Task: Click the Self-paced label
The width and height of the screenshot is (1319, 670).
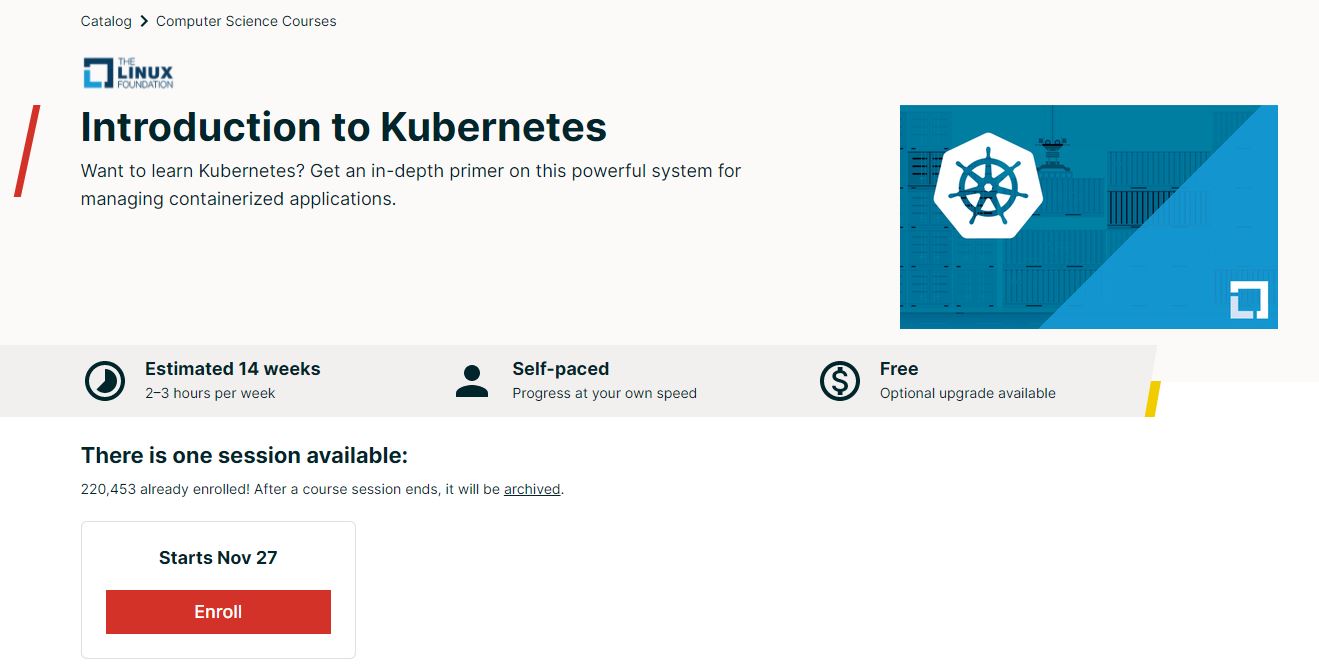Action: (x=560, y=369)
